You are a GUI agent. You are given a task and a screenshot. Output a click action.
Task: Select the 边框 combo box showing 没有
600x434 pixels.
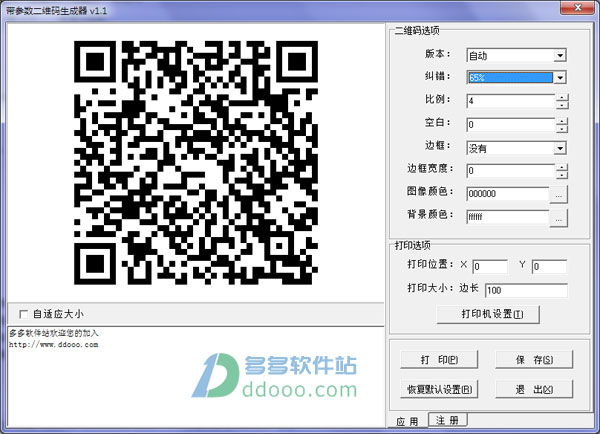click(x=516, y=148)
